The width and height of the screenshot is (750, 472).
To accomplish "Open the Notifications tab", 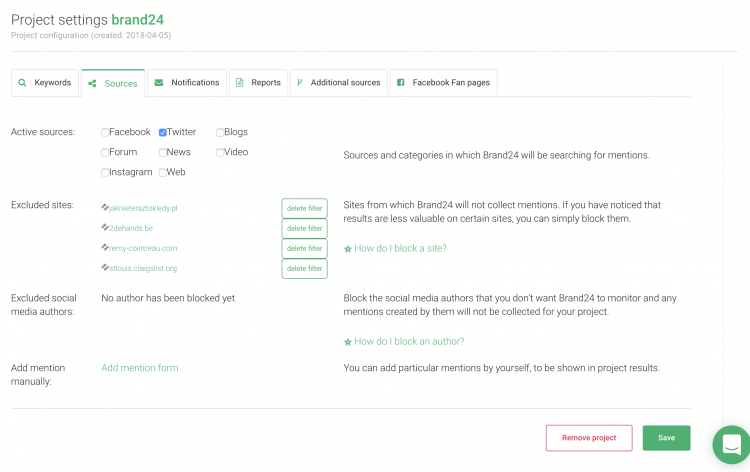I will coord(187,83).
